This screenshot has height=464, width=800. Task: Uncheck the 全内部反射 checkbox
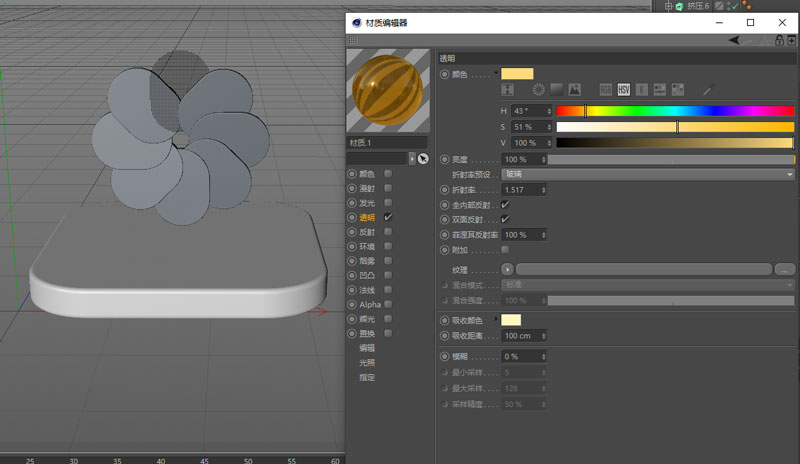[505, 204]
